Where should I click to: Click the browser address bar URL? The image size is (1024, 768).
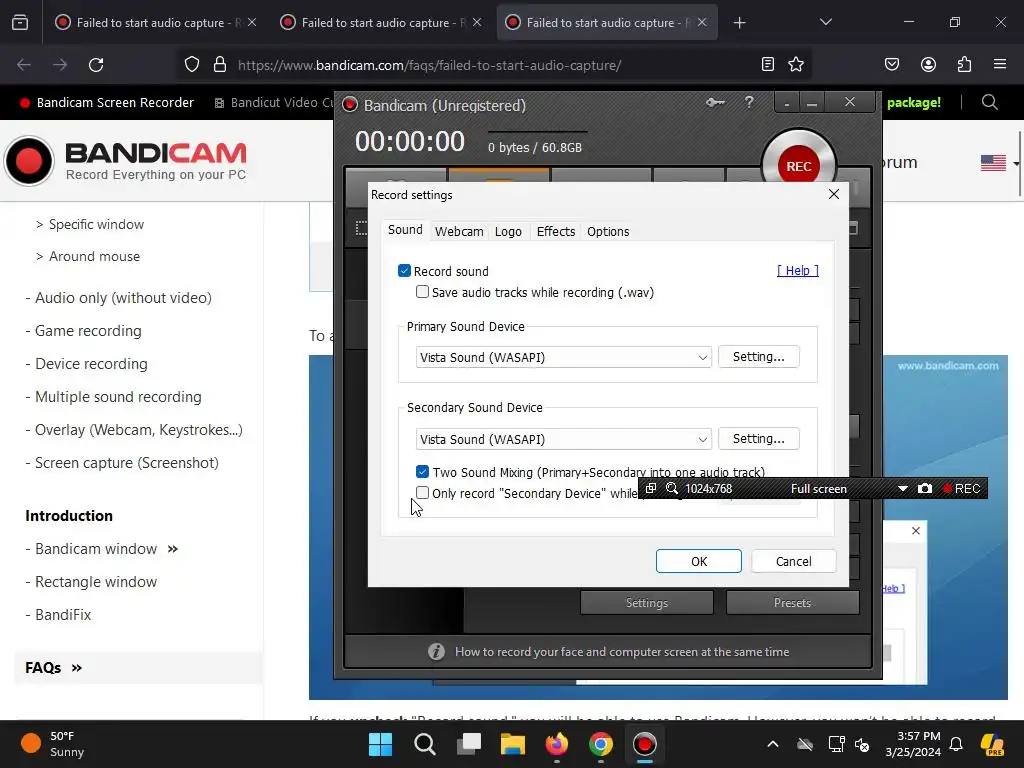[429, 65]
